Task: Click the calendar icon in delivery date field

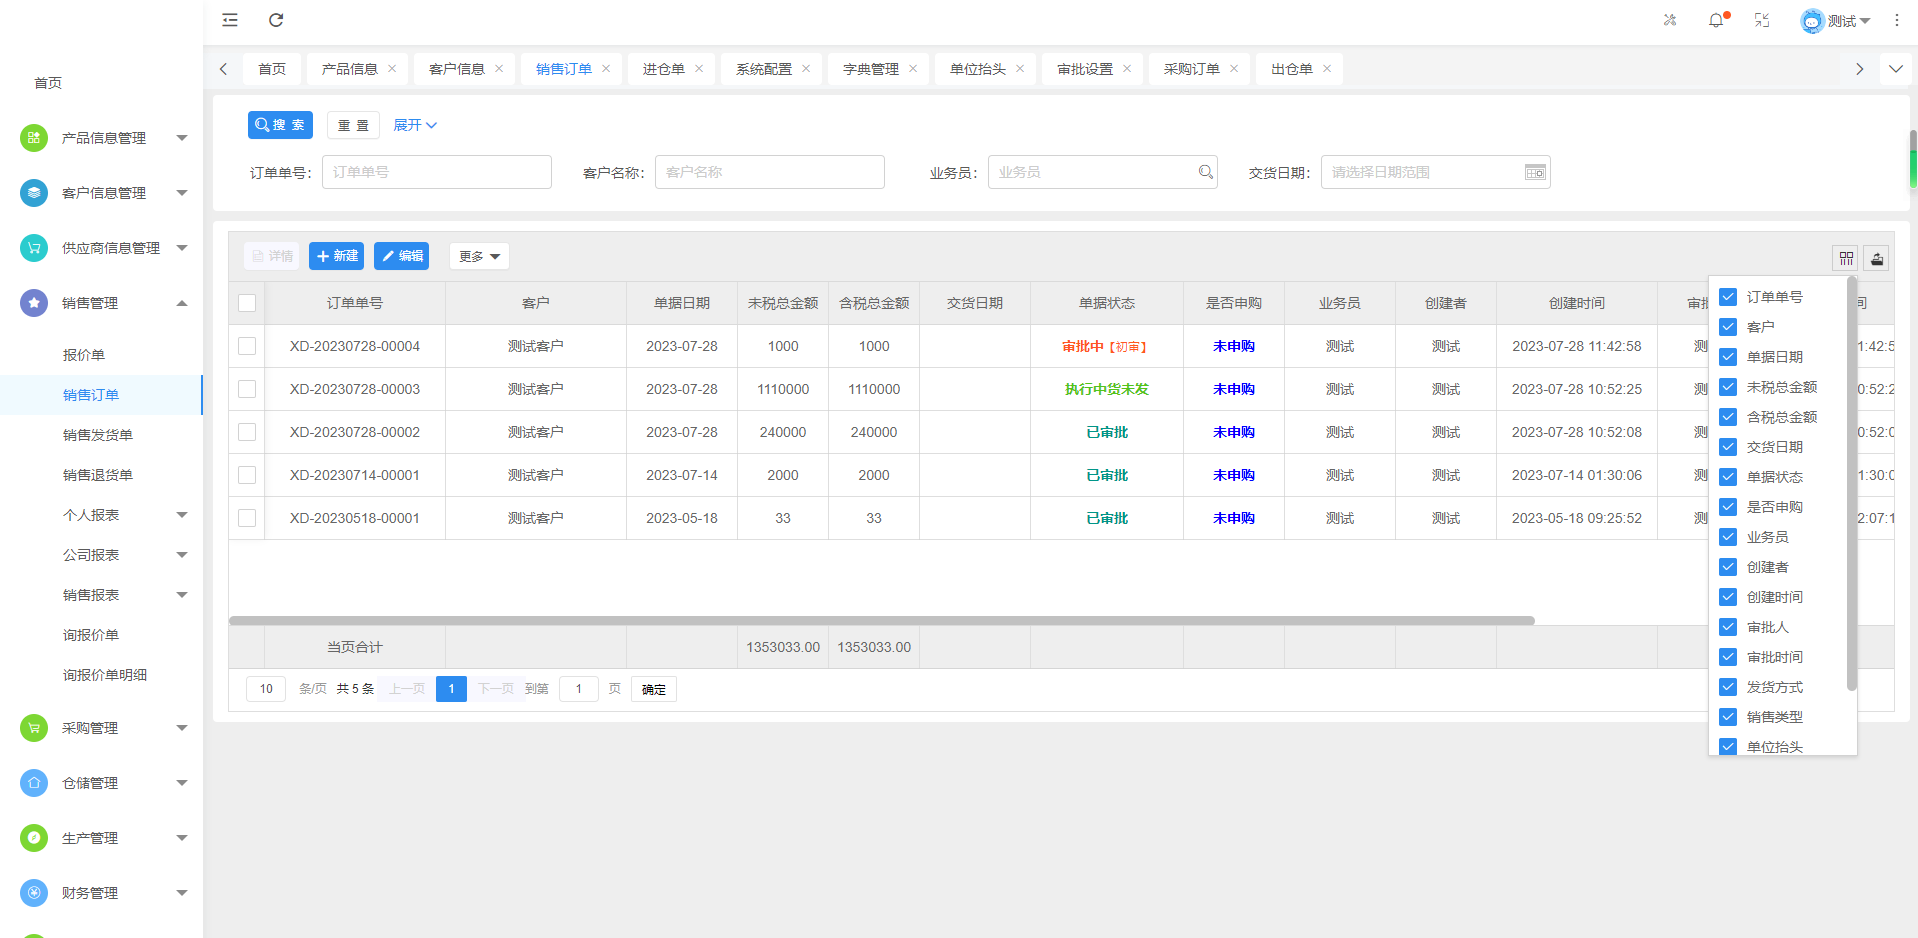Action: click(x=1535, y=172)
